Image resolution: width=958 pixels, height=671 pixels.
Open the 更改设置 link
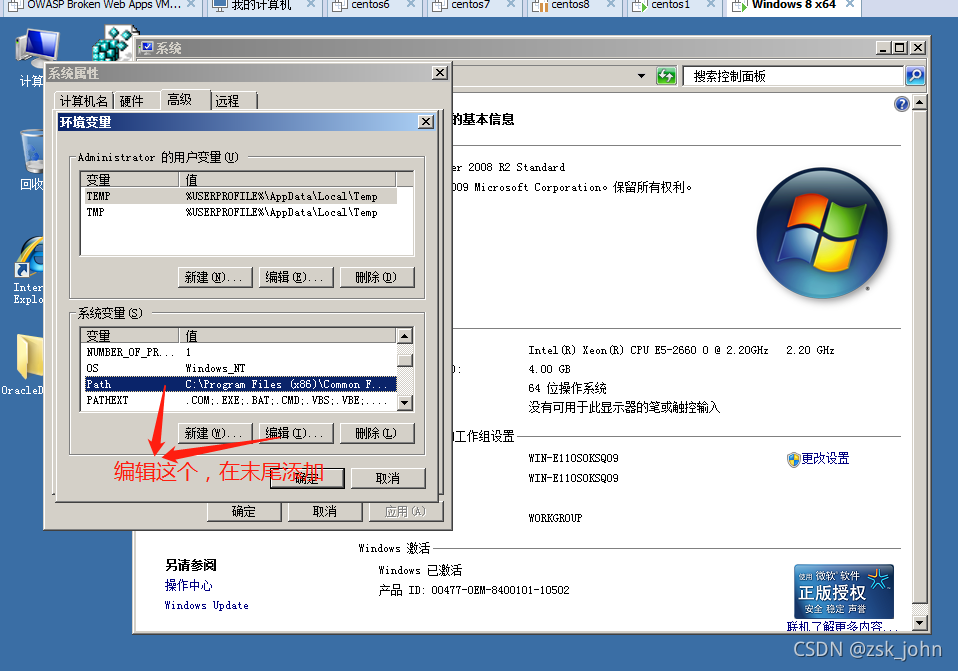825,458
